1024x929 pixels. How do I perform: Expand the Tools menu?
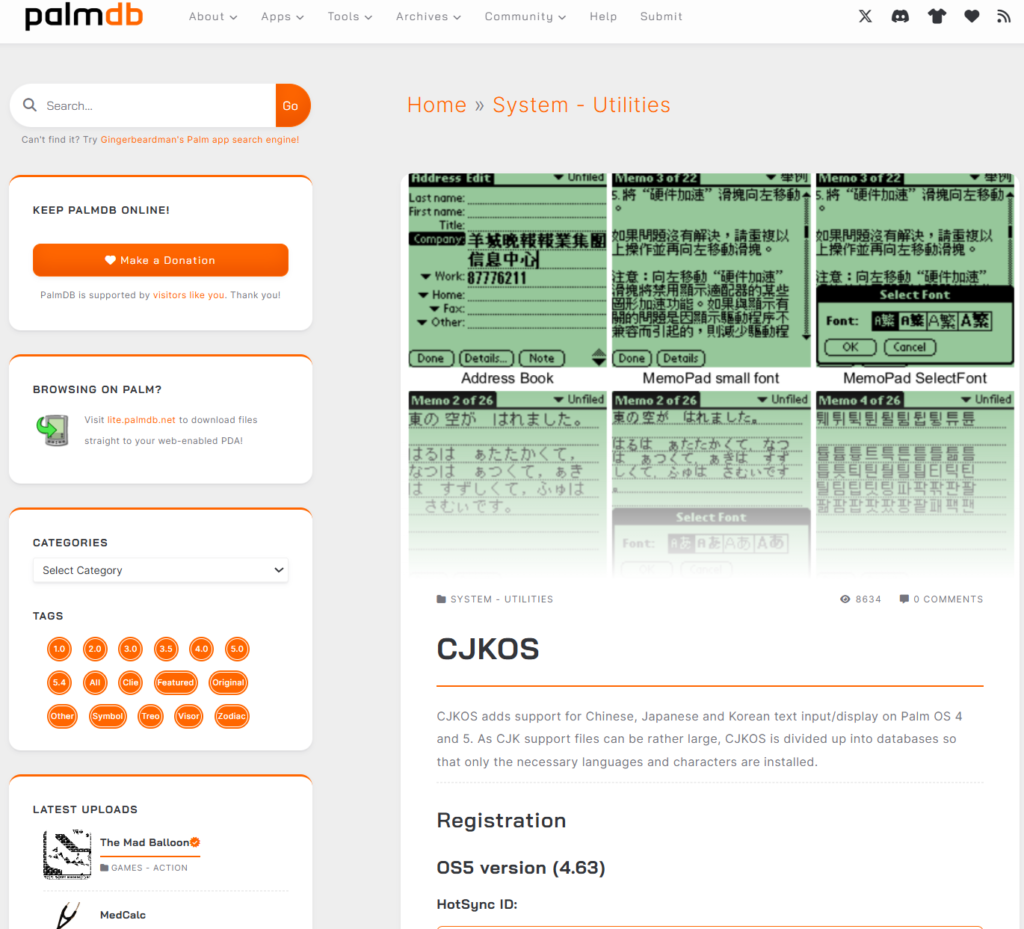349,16
